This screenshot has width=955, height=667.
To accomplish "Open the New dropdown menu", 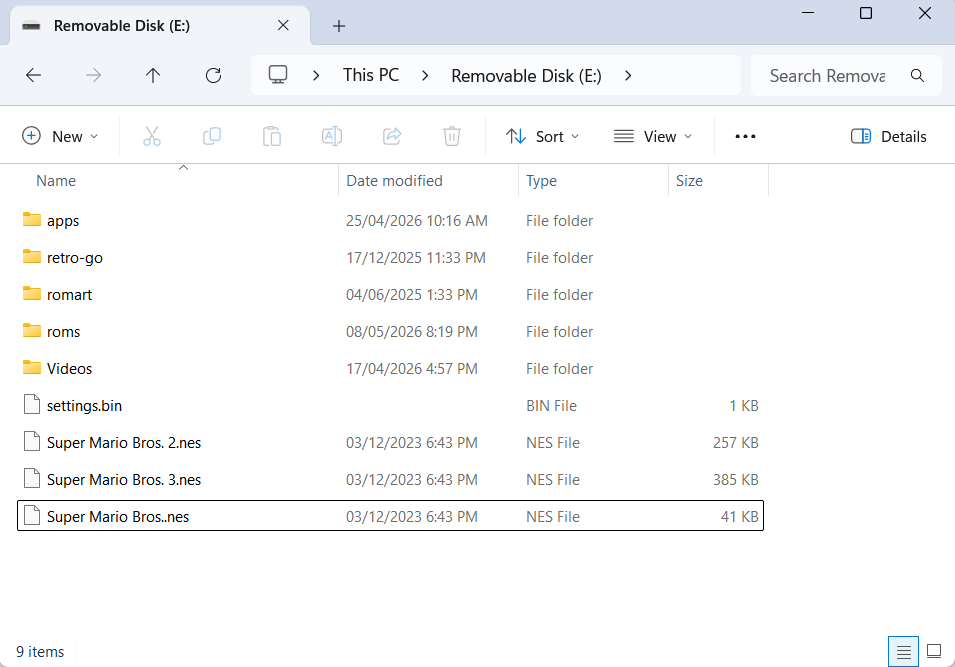I will pos(60,136).
